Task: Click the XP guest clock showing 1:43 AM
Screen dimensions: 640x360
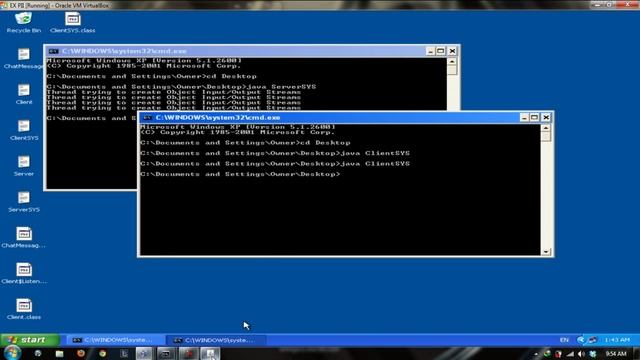Action: [617, 340]
